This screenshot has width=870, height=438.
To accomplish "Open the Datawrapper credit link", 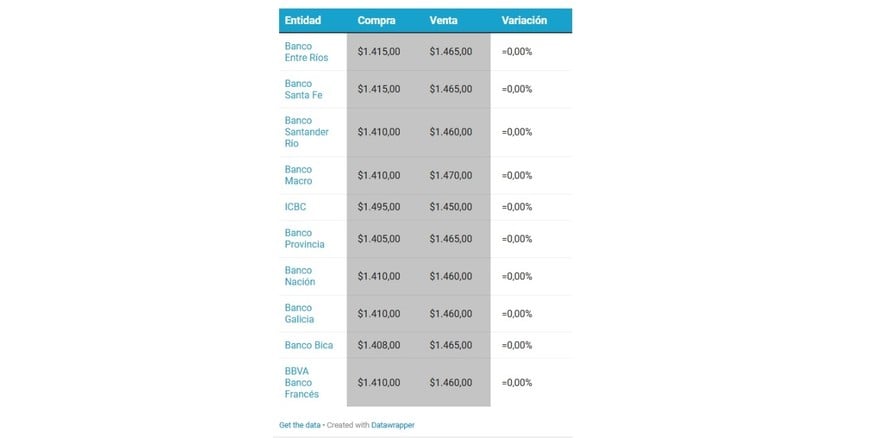I will [x=394, y=425].
